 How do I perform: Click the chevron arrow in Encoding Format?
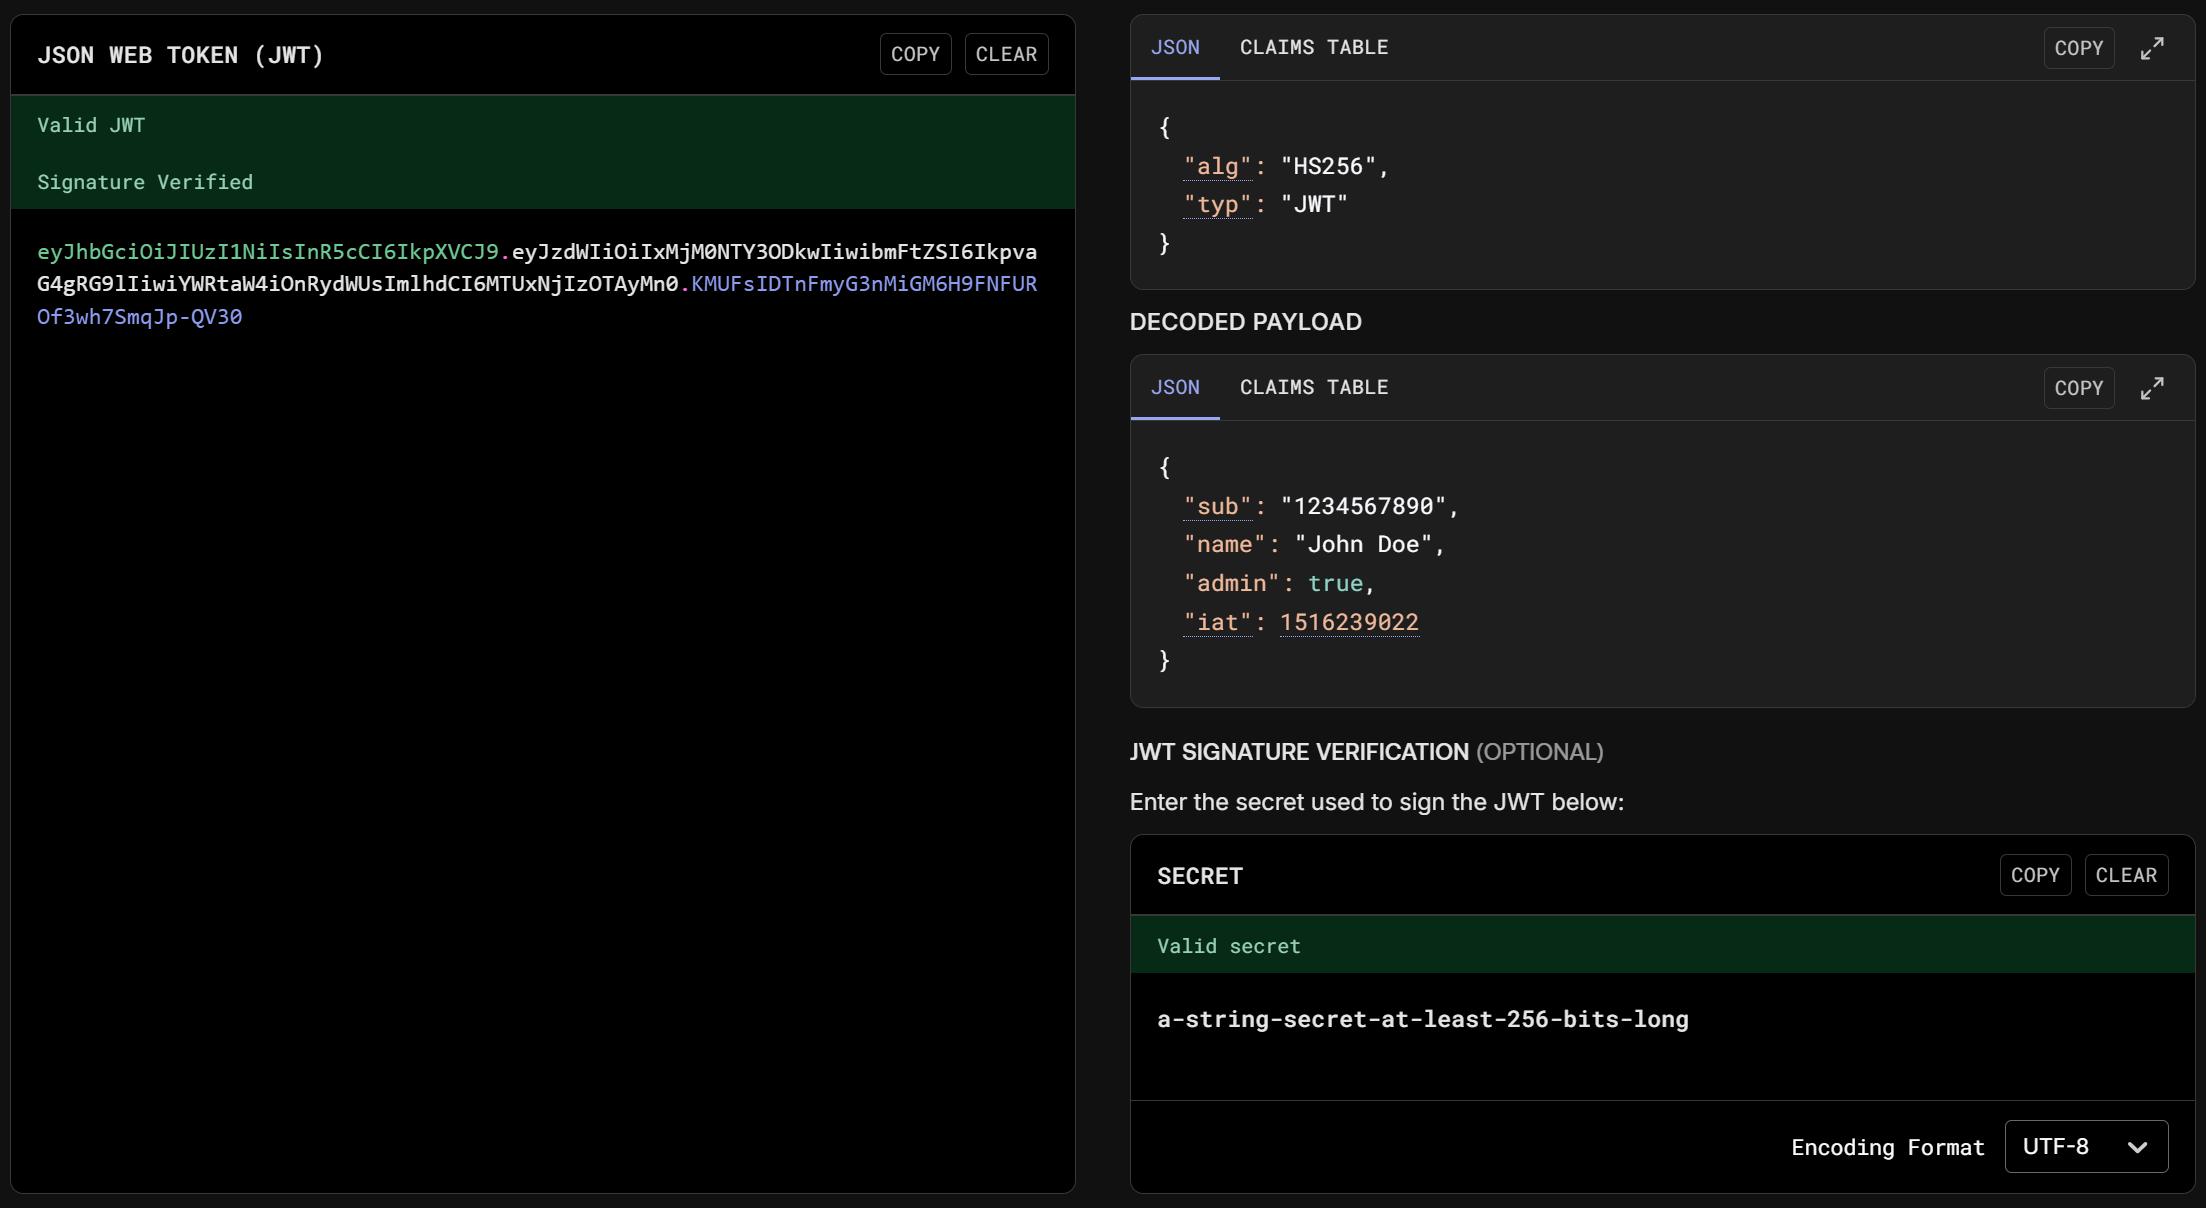[x=2138, y=1147]
